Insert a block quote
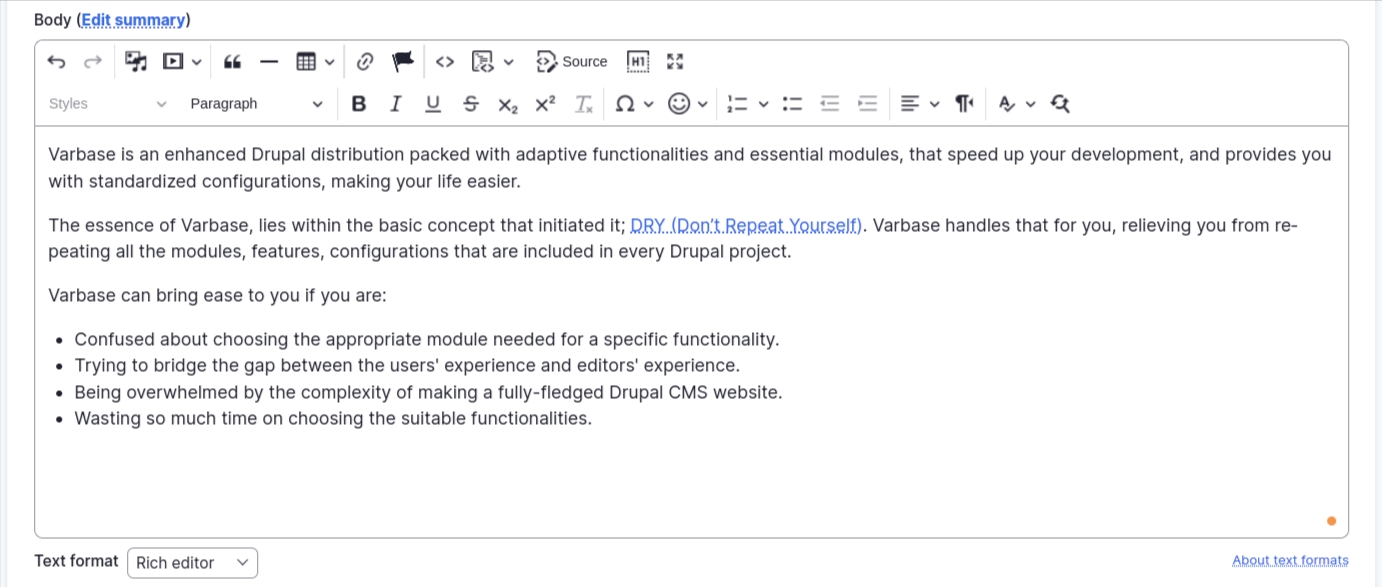Viewport: 1382px width, 587px height. coord(232,62)
